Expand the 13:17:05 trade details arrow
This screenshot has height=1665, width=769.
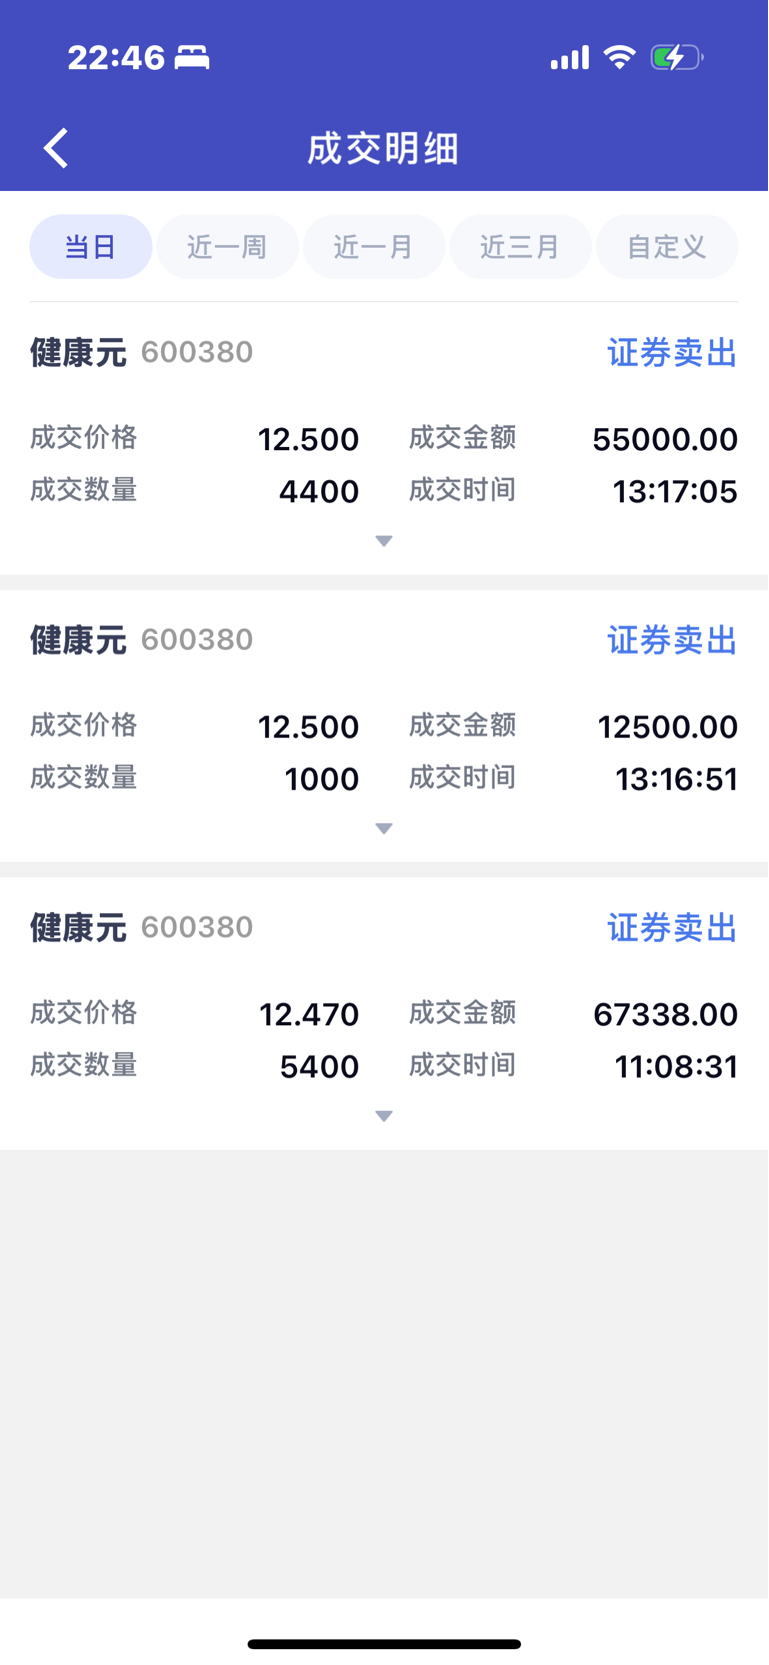(x=384, y=541)
